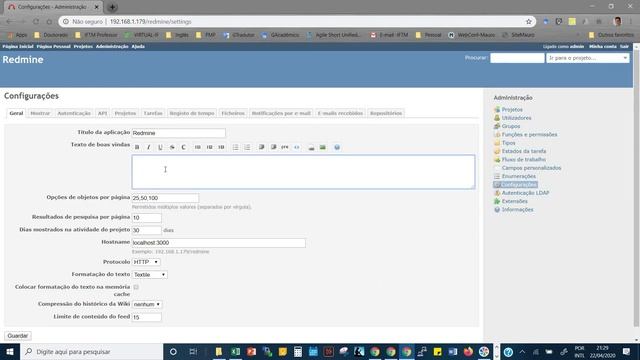Switch to the Autenticação settings tab

74,113
